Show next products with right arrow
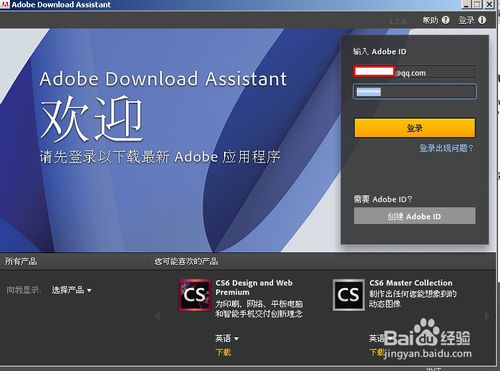 pyautogui.click(x=487, y=316)
